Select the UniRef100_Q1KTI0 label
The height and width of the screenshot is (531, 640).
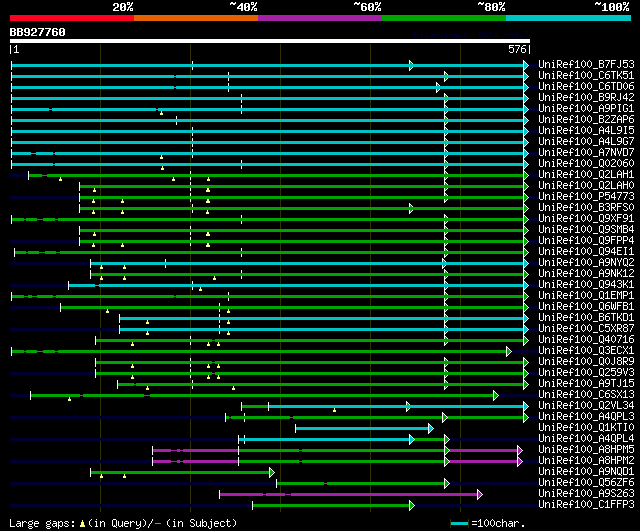(x=586, y=428)
